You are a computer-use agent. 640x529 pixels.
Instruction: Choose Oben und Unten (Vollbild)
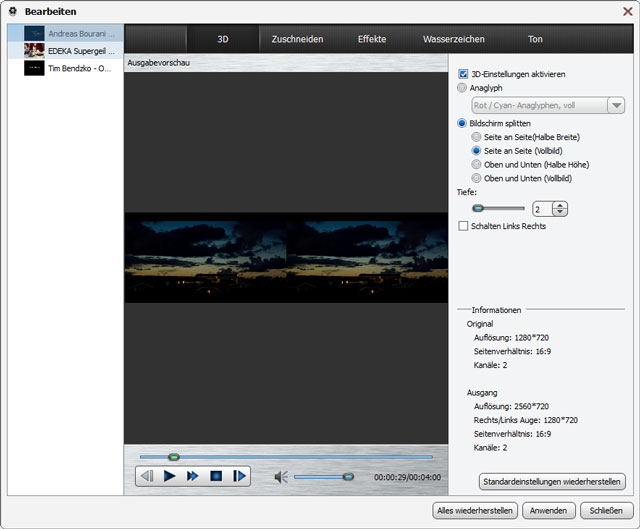pyautogui.click(x=476, y=178)
